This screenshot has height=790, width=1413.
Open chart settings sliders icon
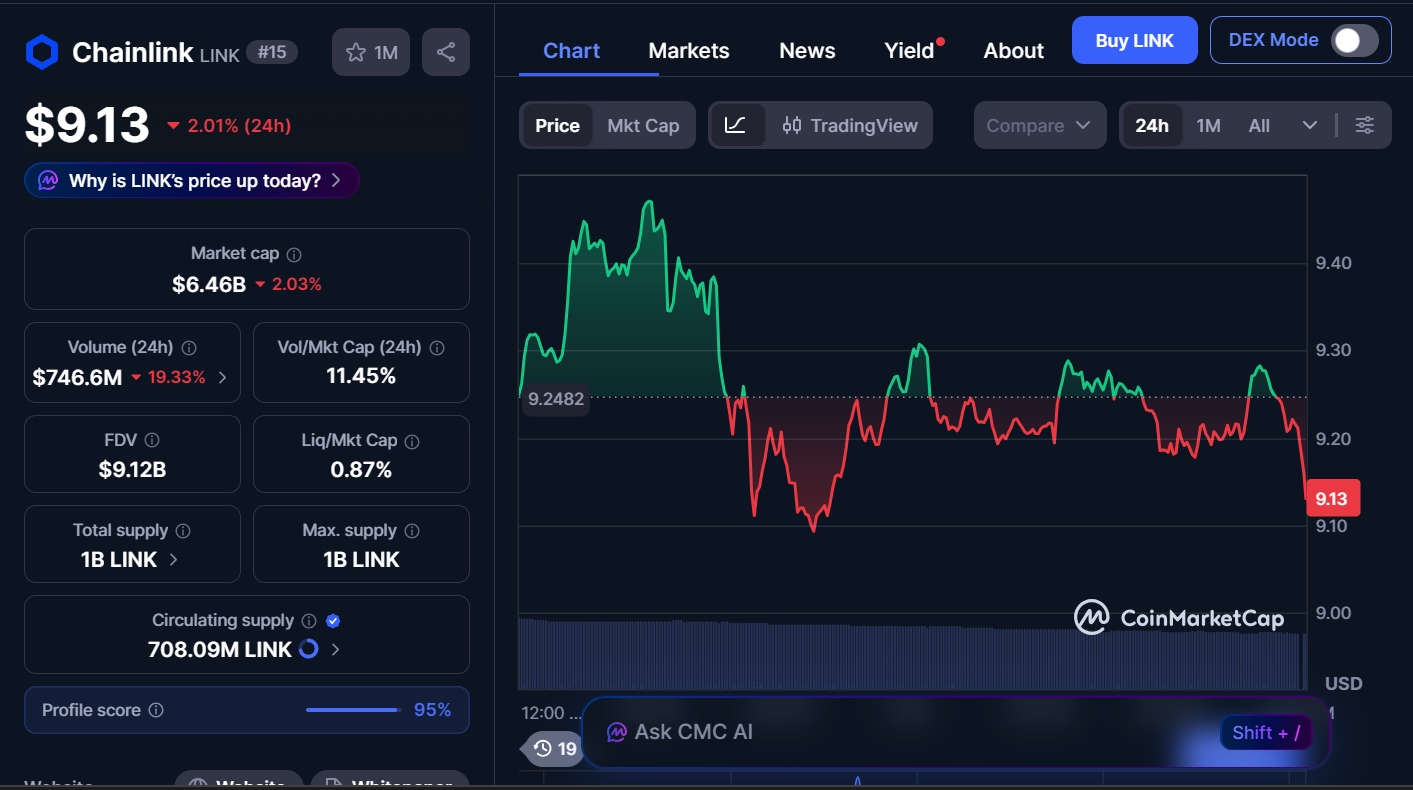pos(1364,125)
